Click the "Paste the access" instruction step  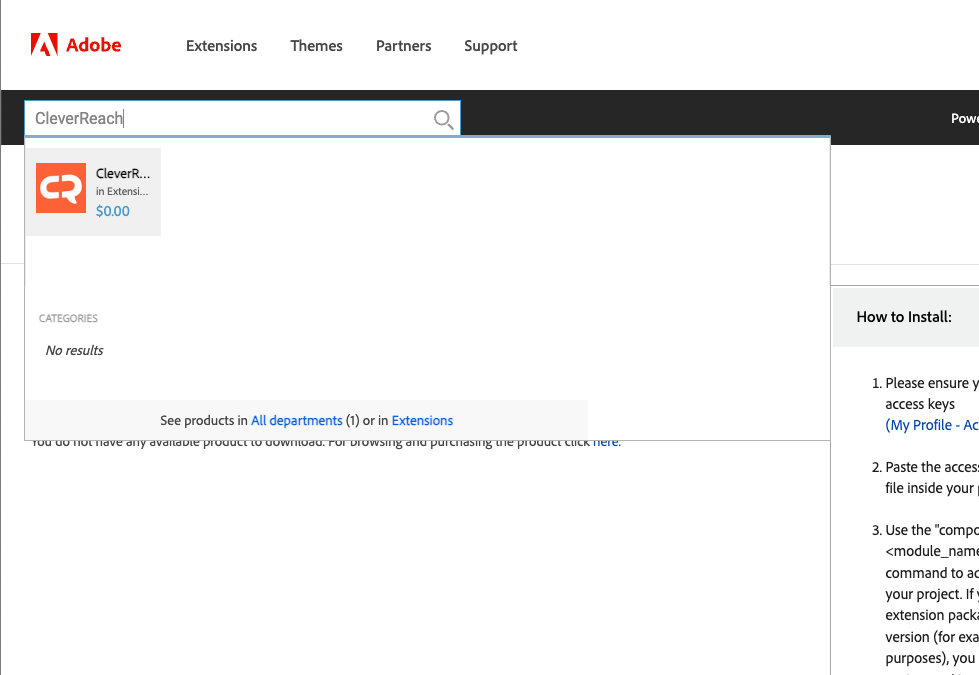click(925, 478)
